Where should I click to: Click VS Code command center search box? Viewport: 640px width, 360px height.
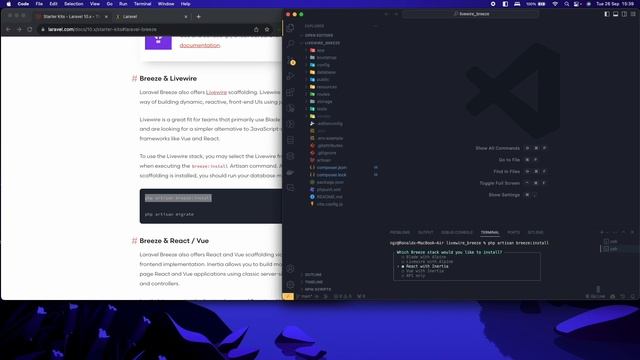(x=470, y=14)
